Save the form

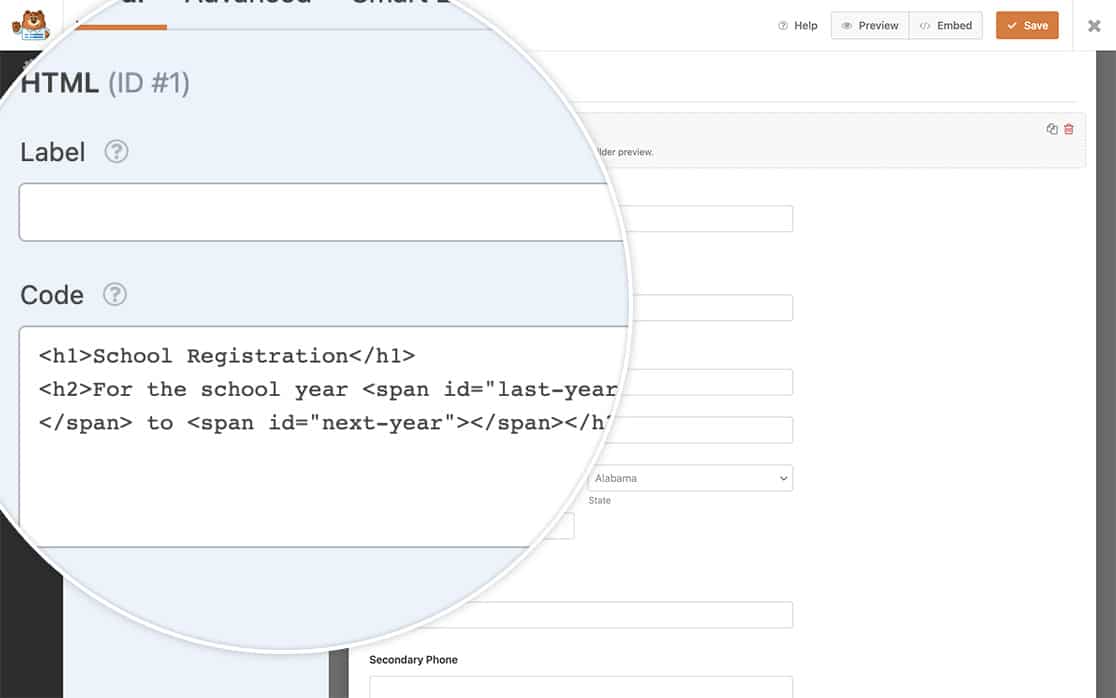pyautogui.click(x=1030, y=25)
